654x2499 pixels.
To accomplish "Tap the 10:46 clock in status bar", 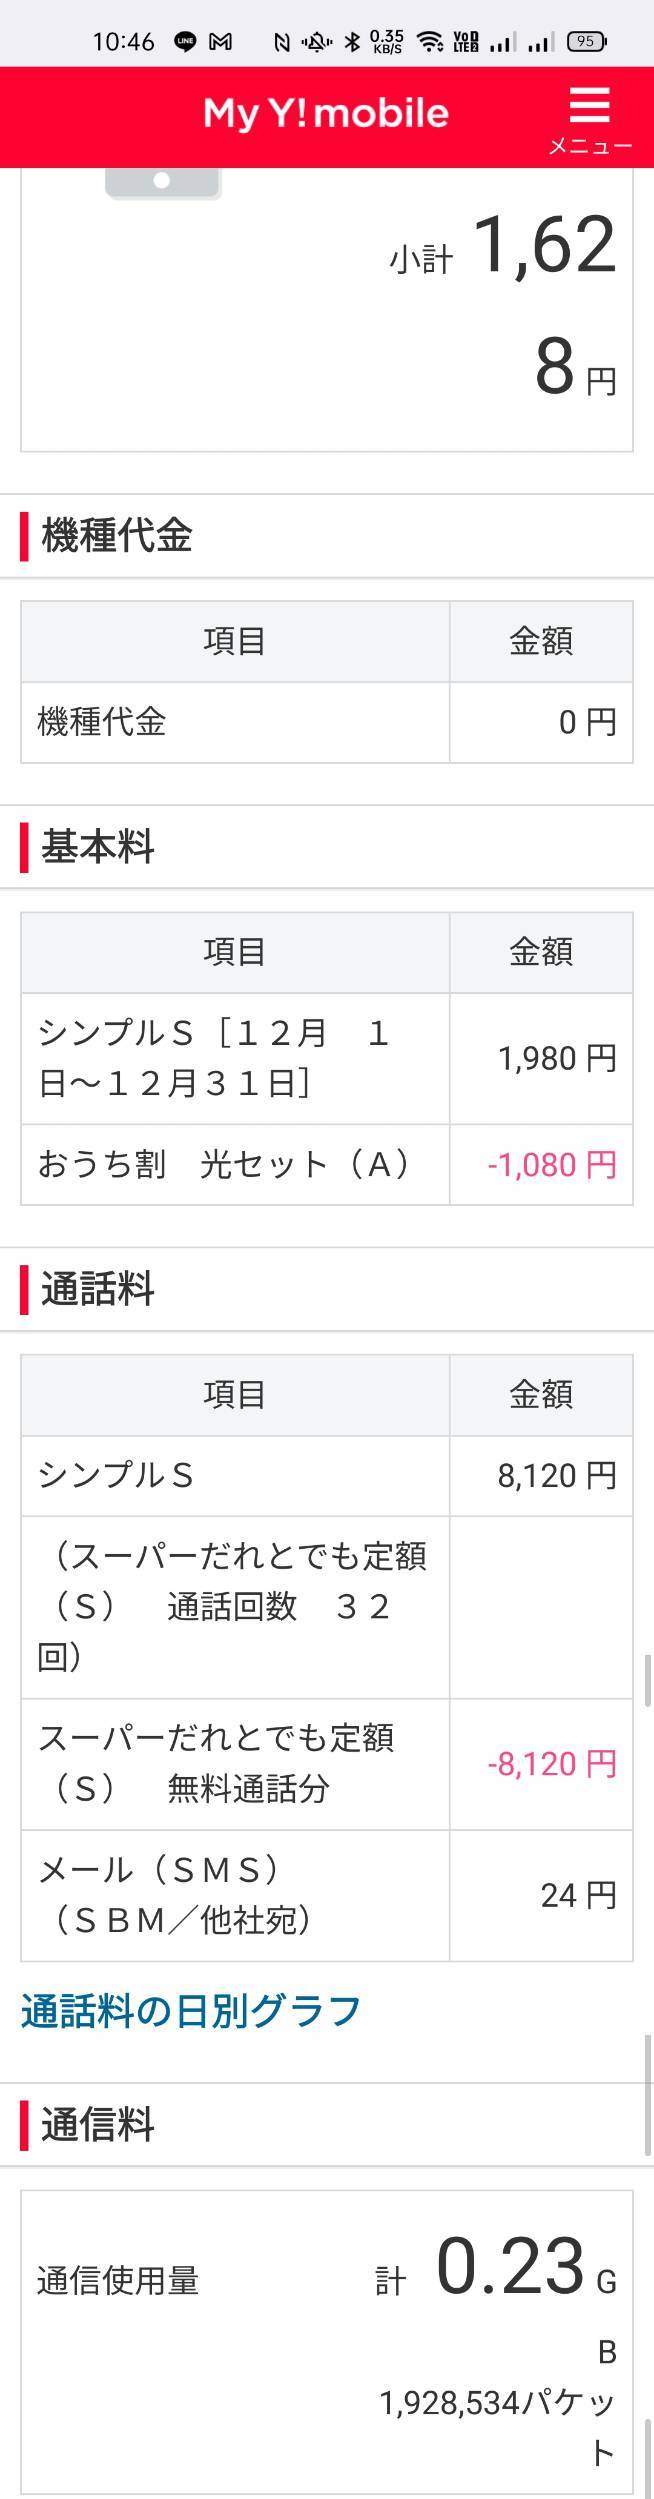I will (x=123, y=42).
